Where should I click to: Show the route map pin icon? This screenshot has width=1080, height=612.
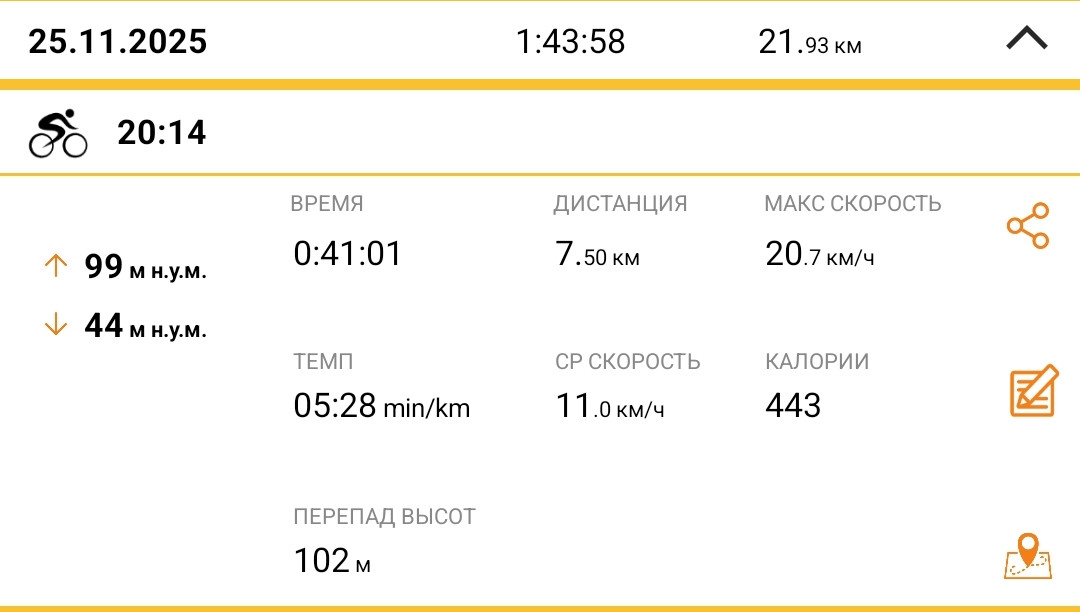(1028, 556)
